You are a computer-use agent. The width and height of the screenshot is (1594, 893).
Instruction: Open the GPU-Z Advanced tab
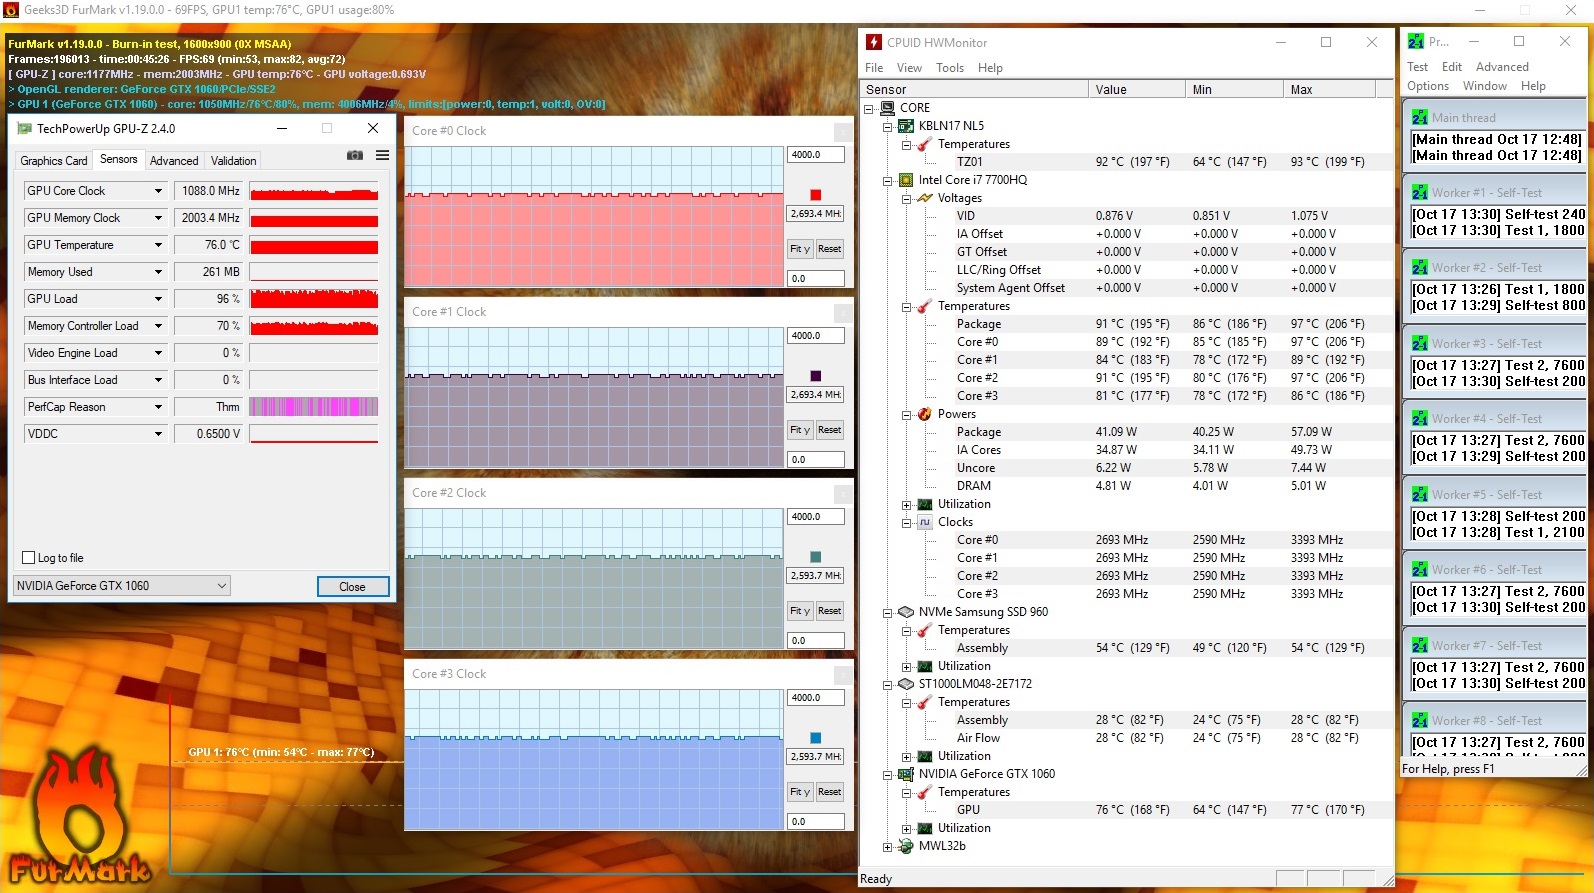click(174, 161)
